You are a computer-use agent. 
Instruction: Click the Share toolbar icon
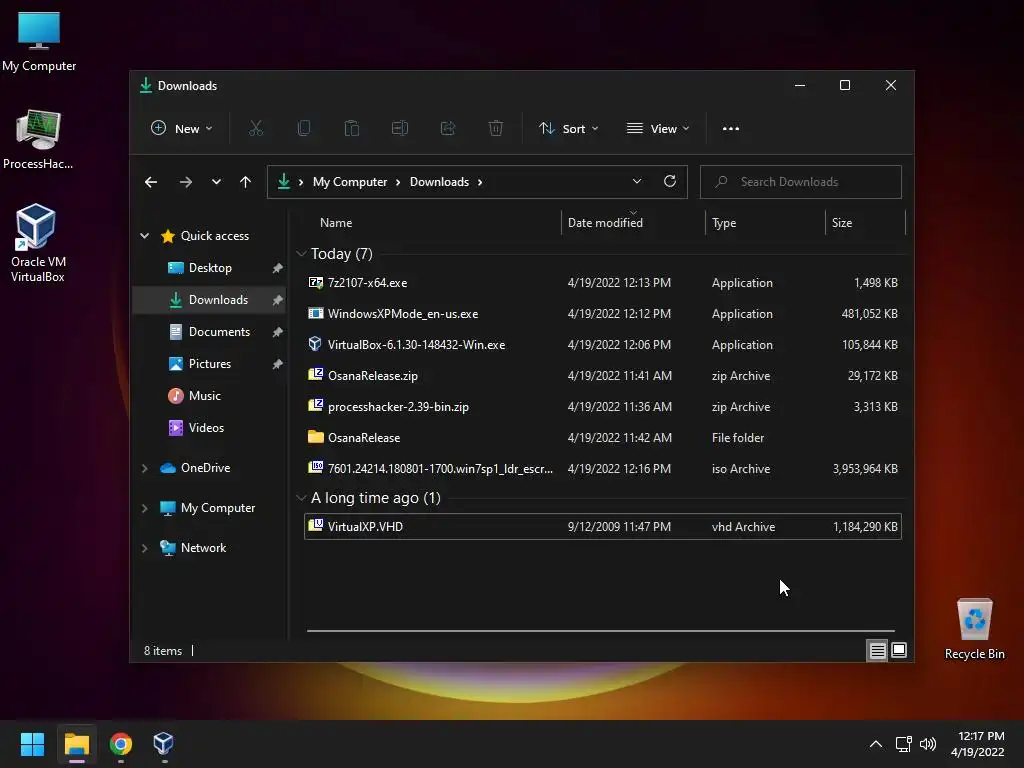(x=448, y=129)
